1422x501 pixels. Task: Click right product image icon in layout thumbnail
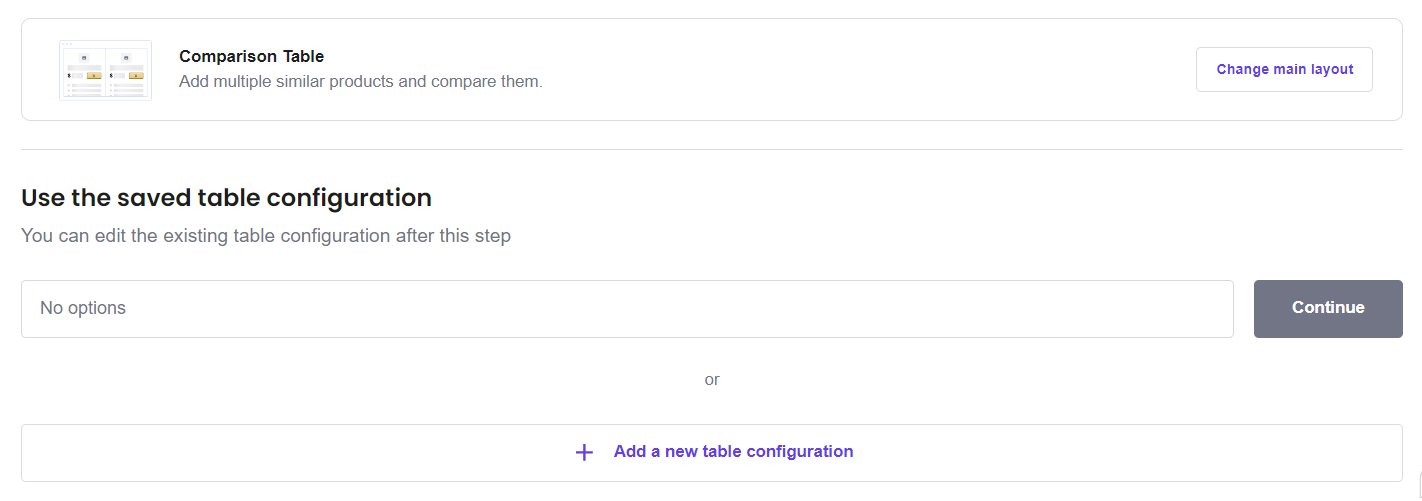(x=126, y=57)
